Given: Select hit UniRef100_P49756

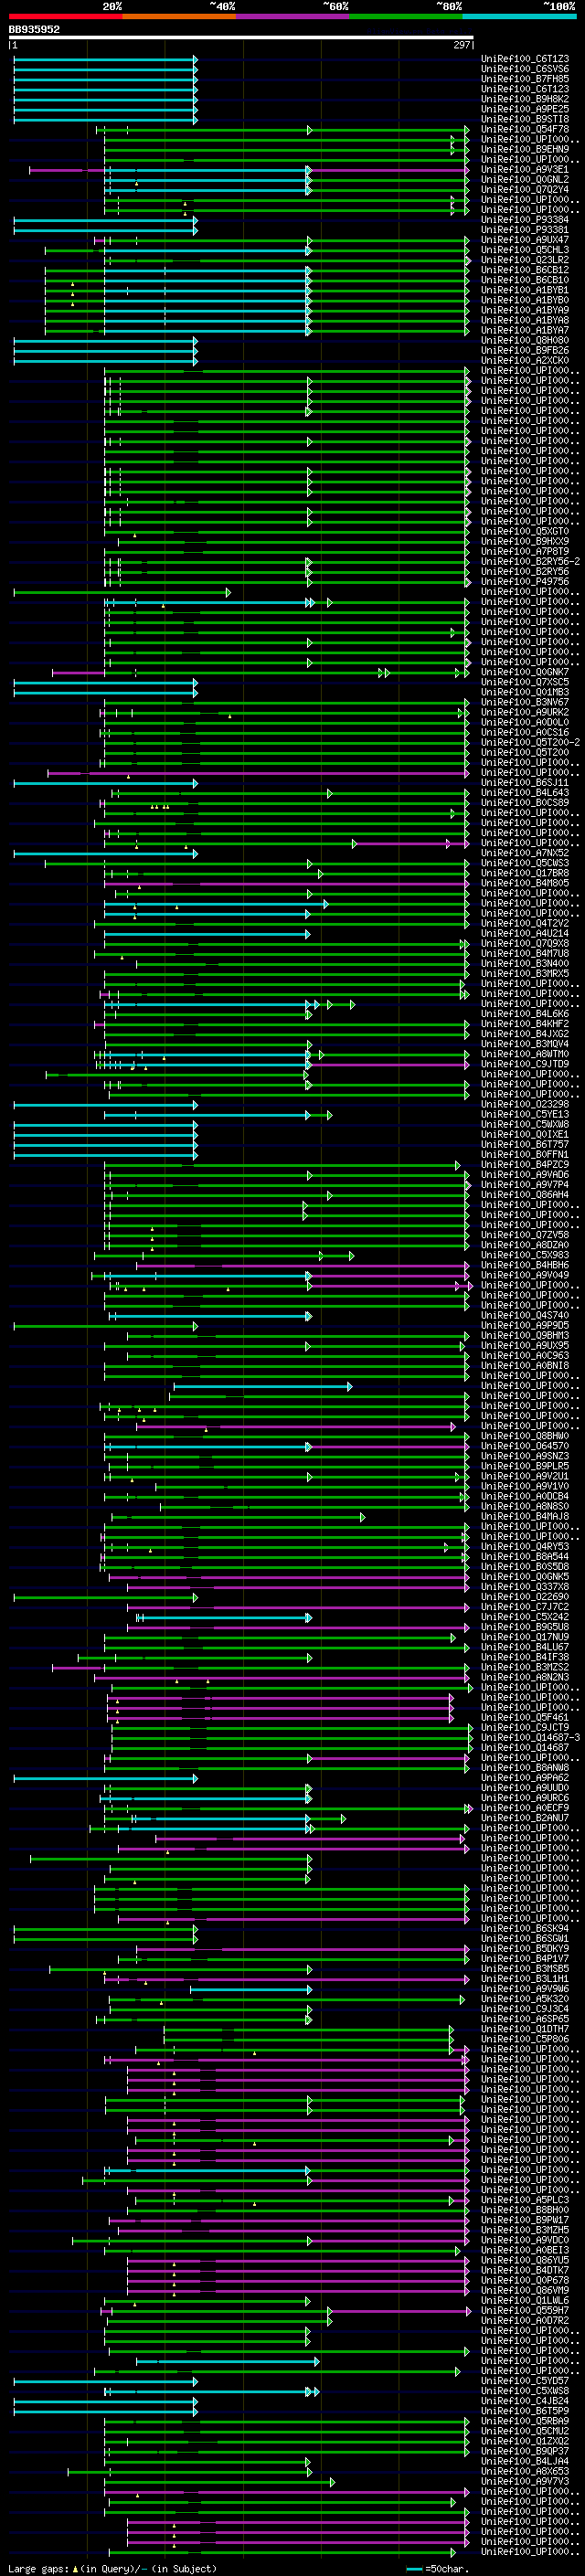Looking at the screenshot, I should pyautogui.click(x=525, y=581).
